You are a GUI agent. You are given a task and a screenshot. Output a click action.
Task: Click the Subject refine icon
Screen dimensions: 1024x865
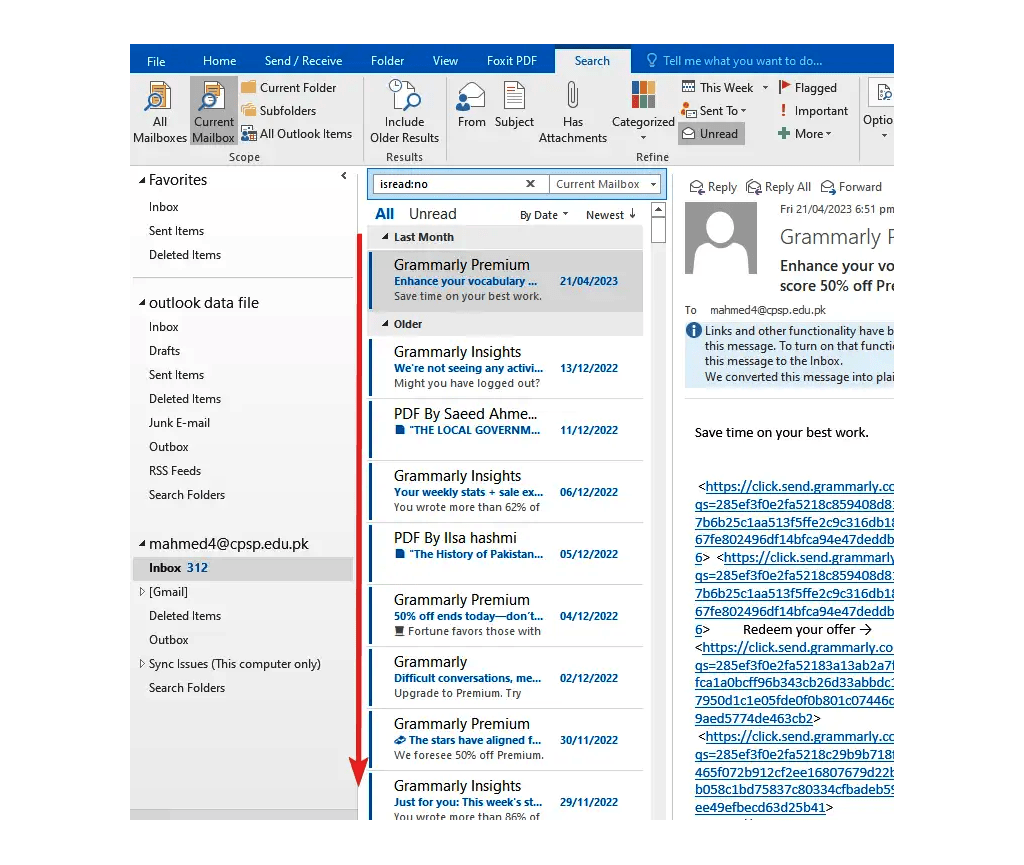514,104
